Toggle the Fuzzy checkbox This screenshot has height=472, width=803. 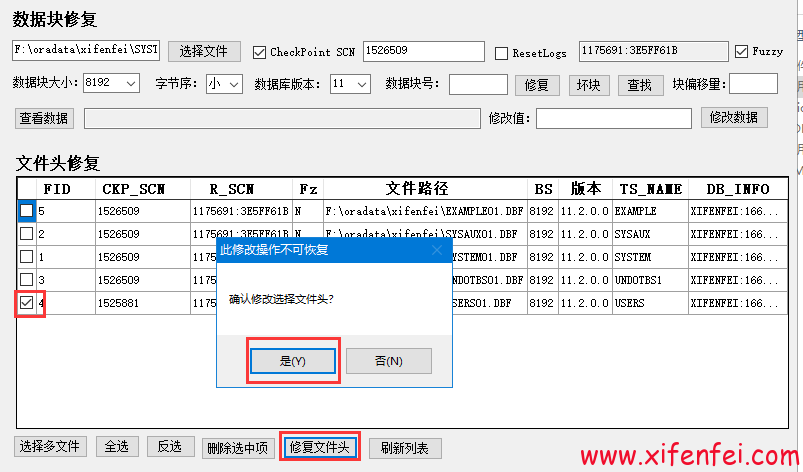click(741, 51)
